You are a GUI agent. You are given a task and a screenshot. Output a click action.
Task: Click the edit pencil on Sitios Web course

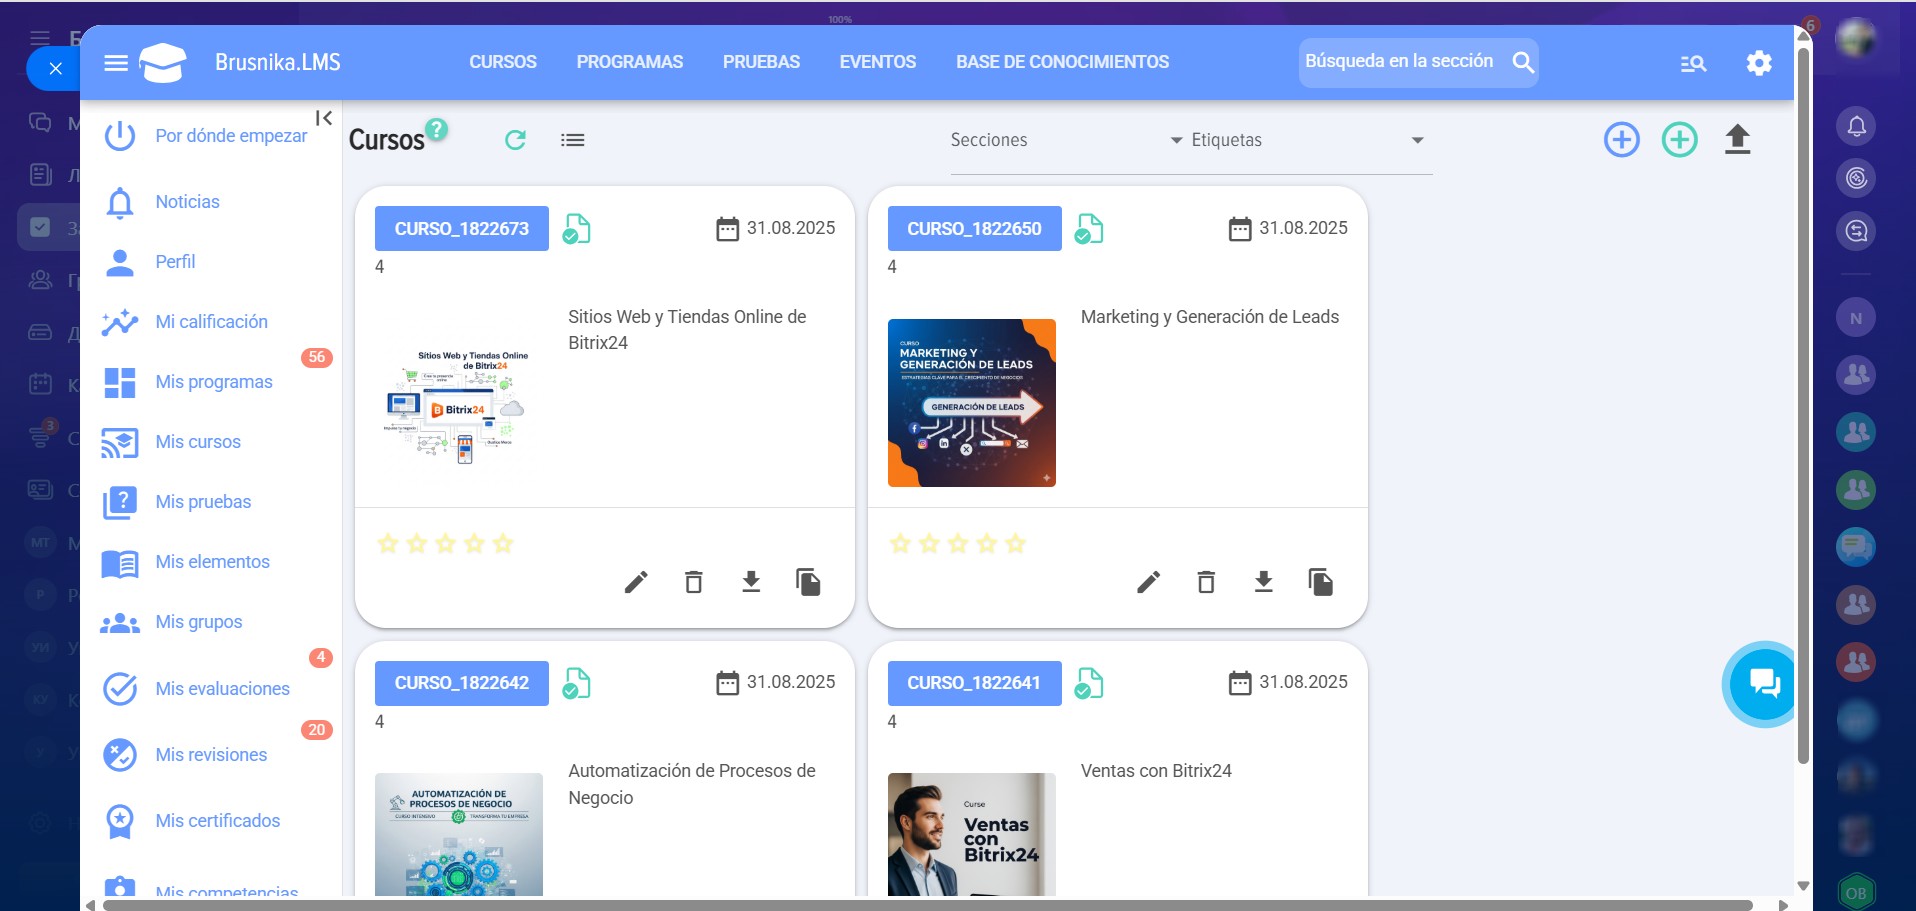click(636, 582)
